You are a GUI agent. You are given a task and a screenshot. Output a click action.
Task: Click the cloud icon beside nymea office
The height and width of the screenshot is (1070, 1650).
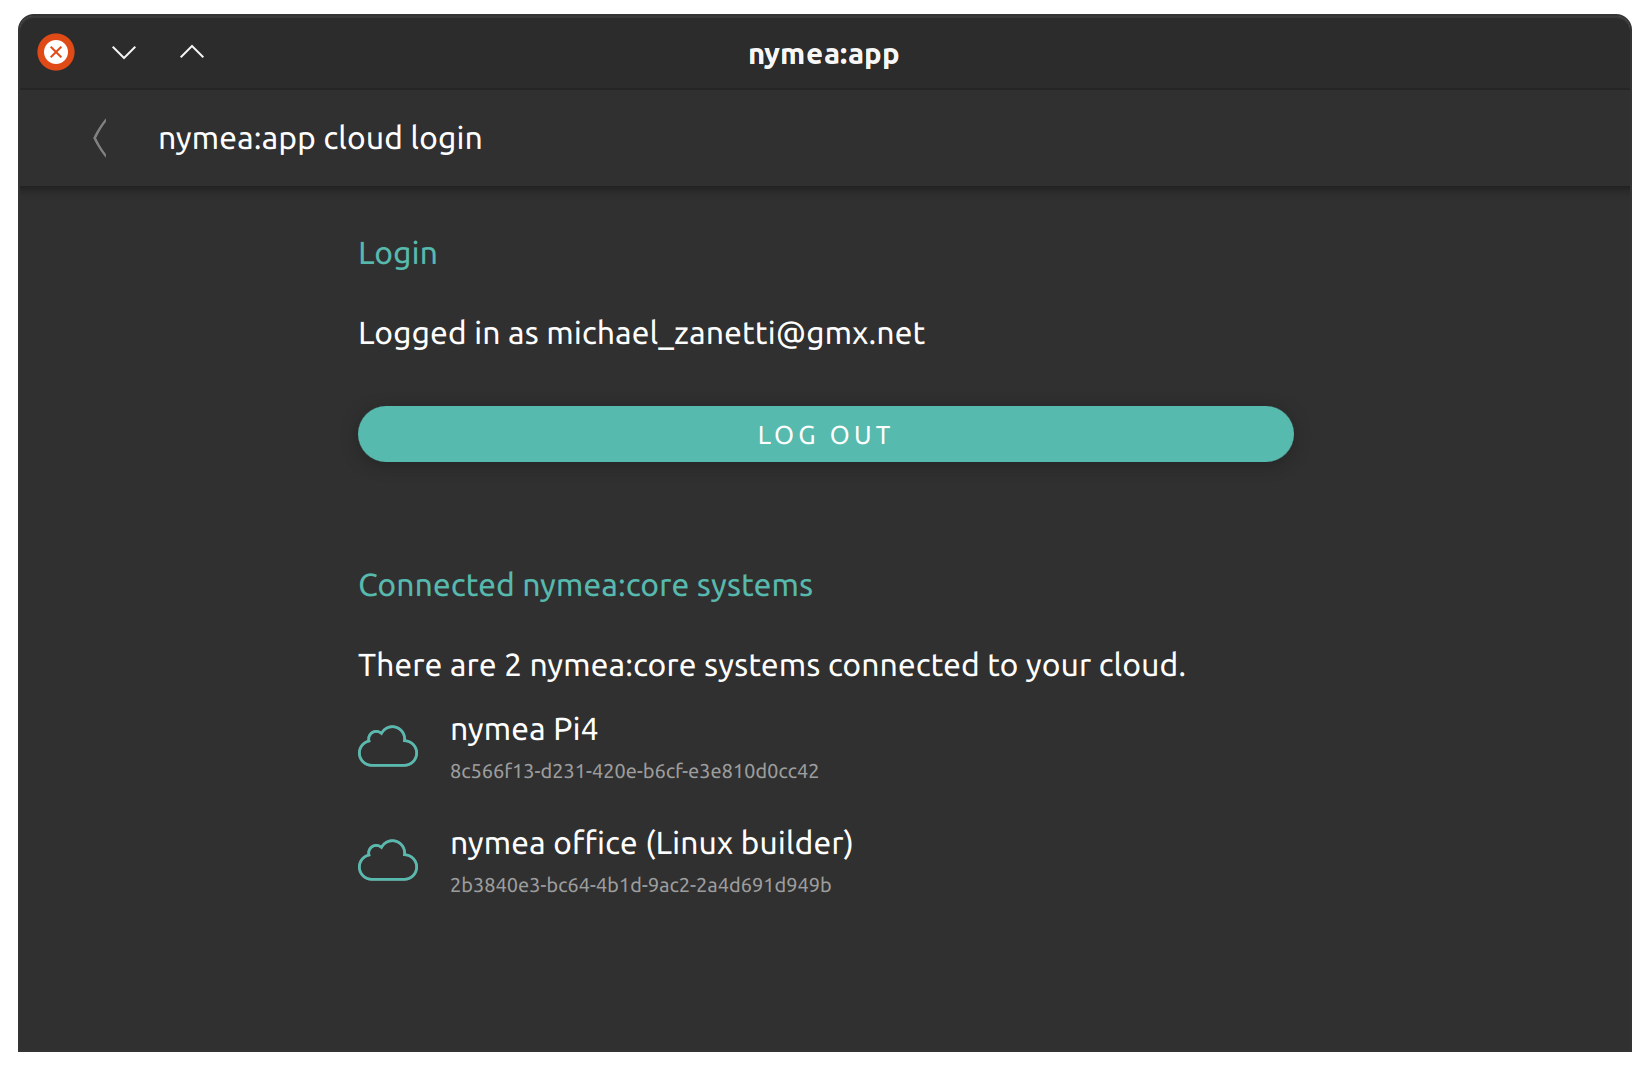tap(388, 860)
